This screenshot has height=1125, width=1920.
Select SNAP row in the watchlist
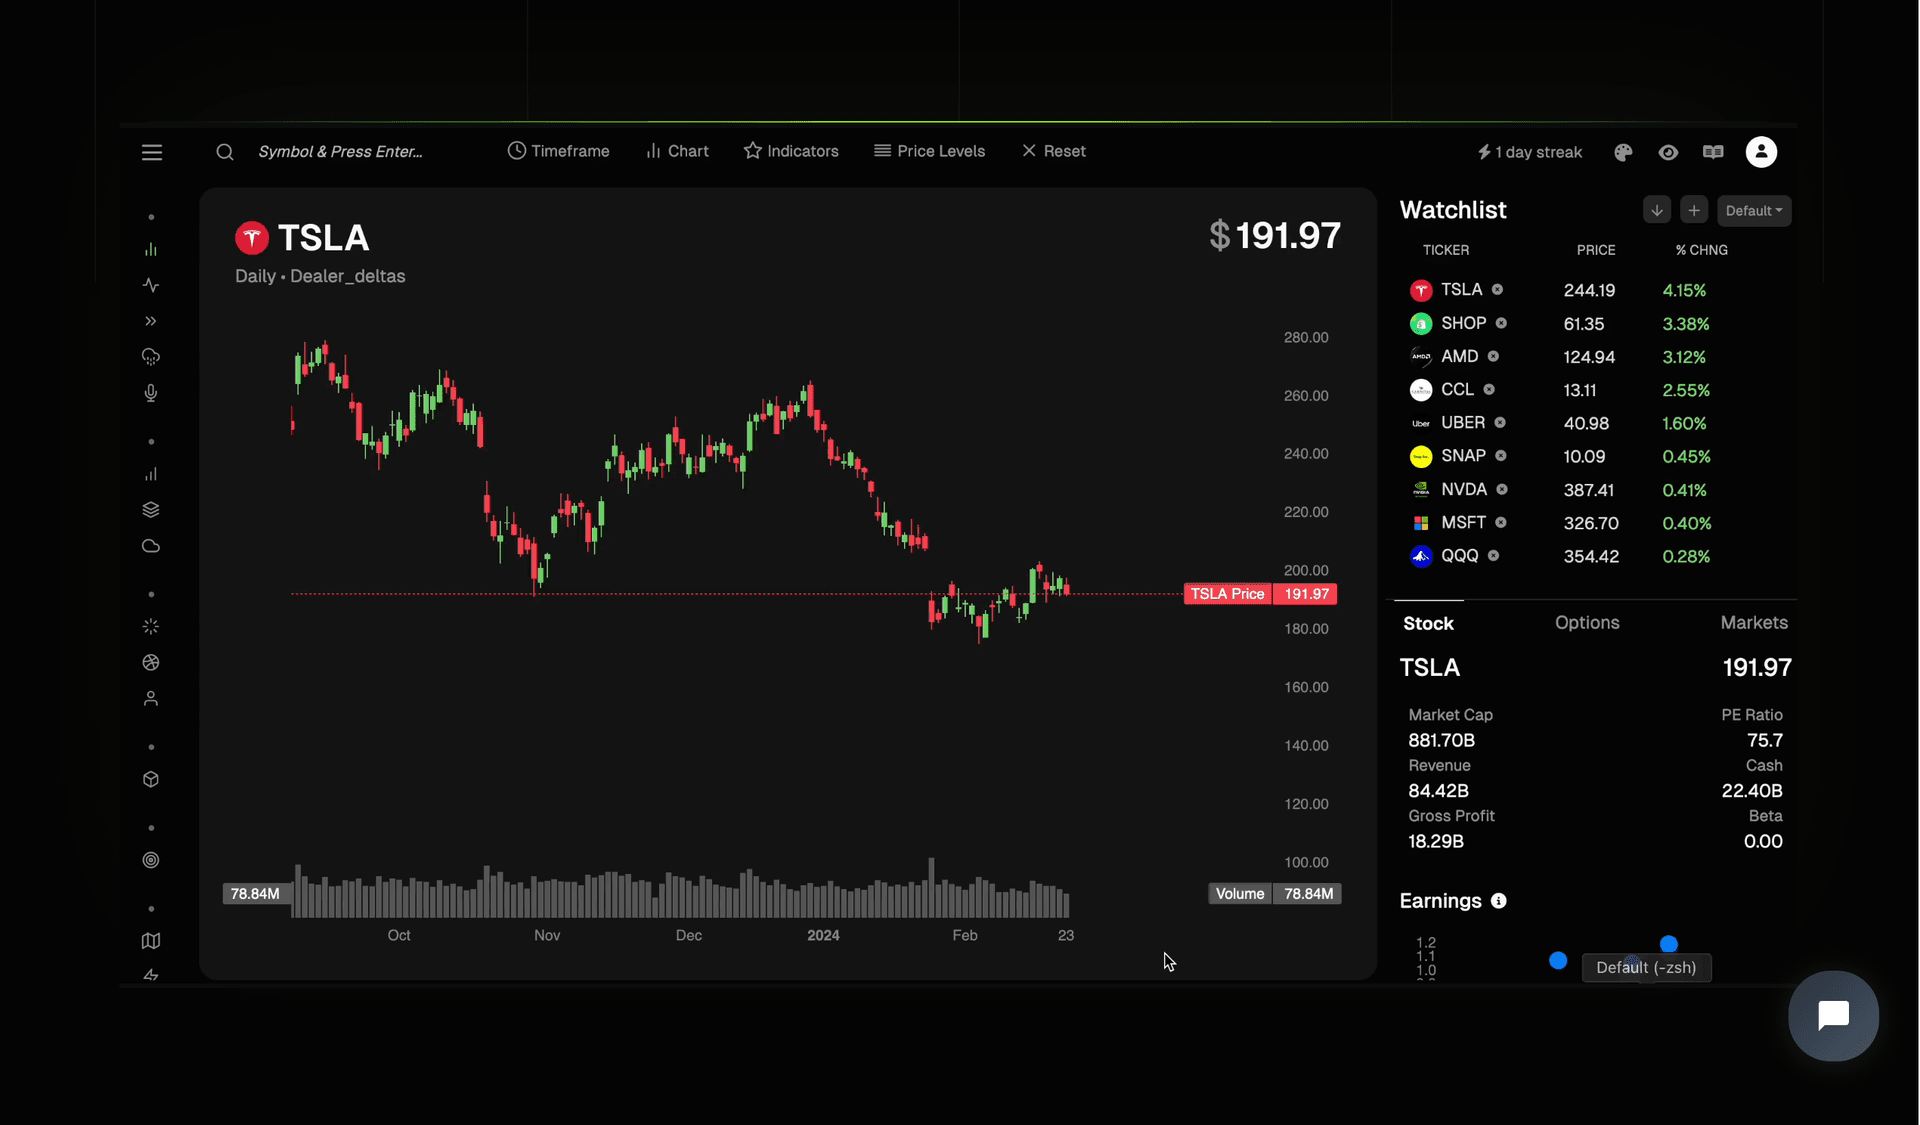[x=1596, y=456]
